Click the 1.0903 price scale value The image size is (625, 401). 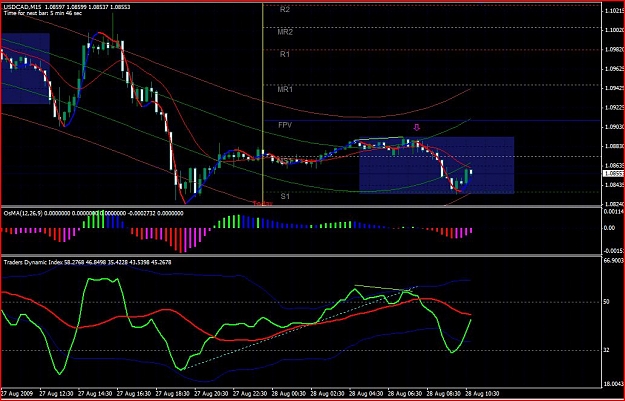point(614,127)
